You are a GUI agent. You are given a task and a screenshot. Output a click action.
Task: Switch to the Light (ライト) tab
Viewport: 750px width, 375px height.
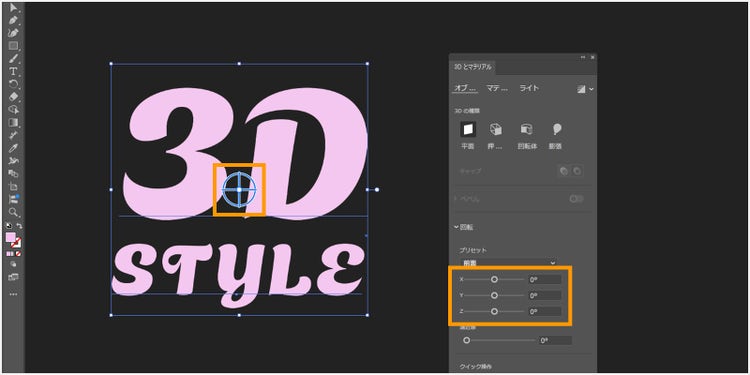pos(529,88)
